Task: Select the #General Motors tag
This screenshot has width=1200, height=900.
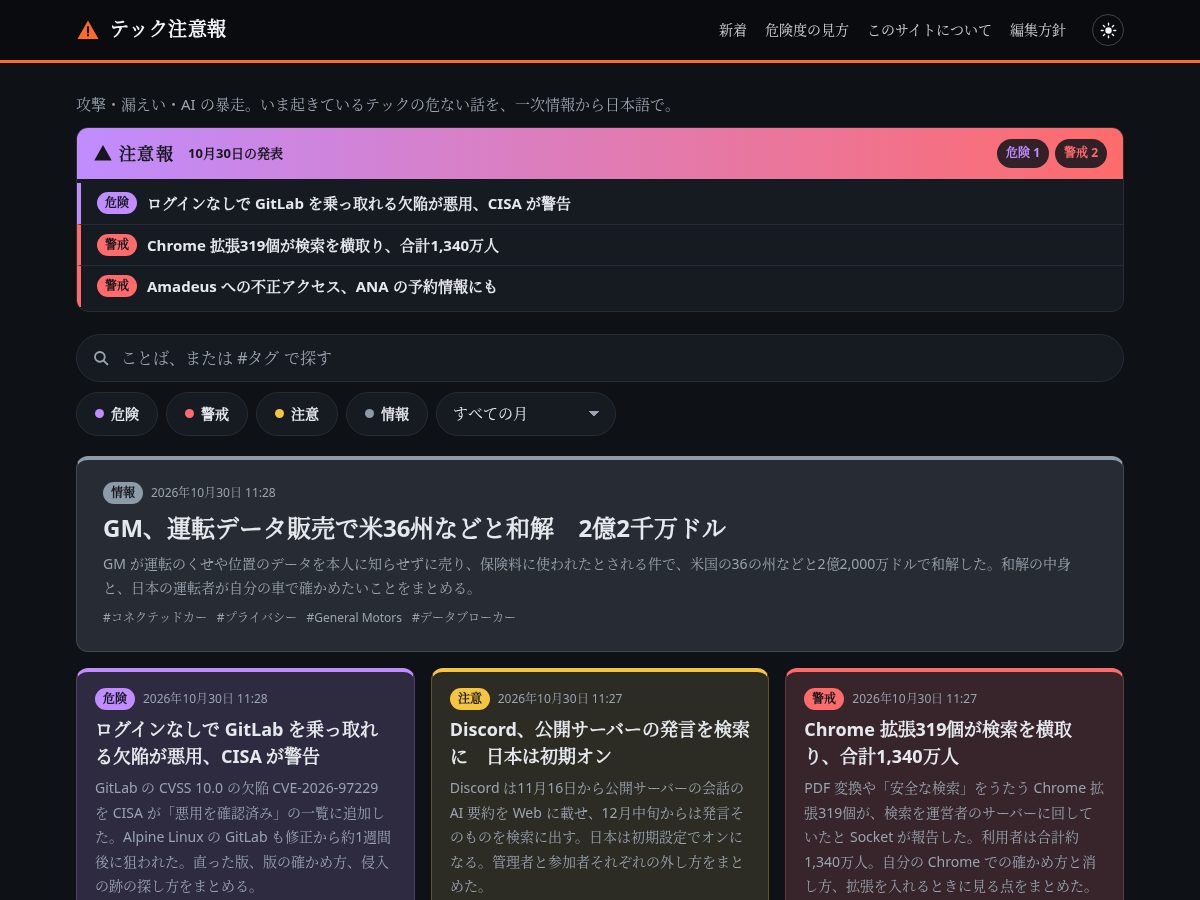Action: 354,617
